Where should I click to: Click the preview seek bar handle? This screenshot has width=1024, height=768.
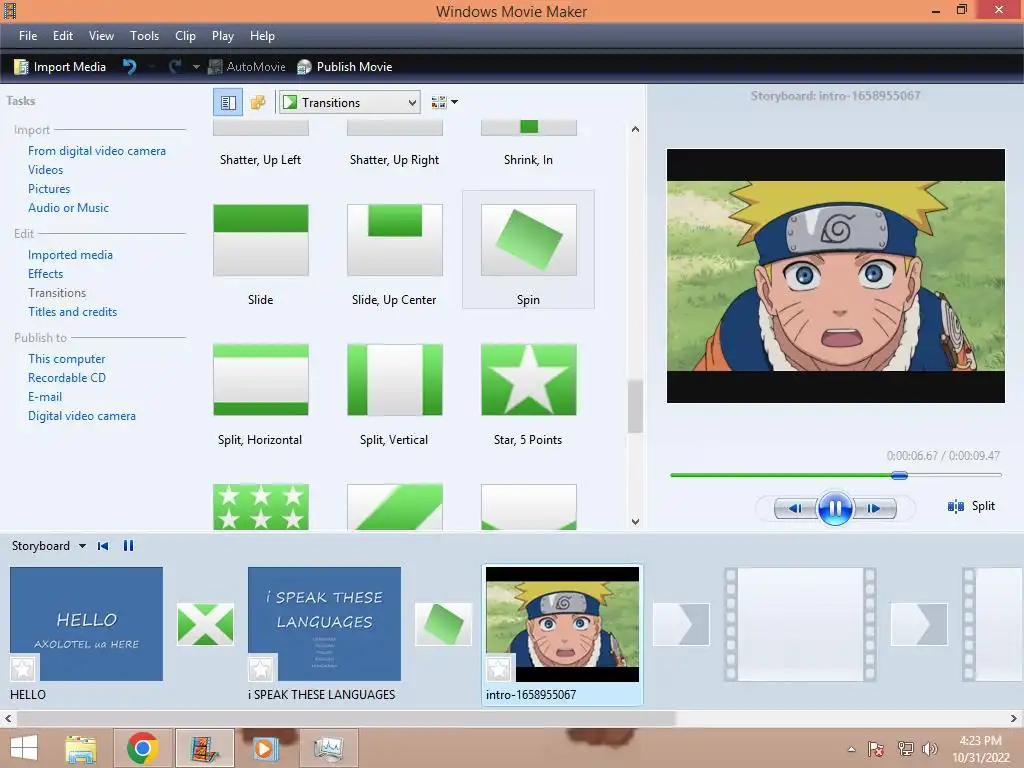[x=899, y=475]
